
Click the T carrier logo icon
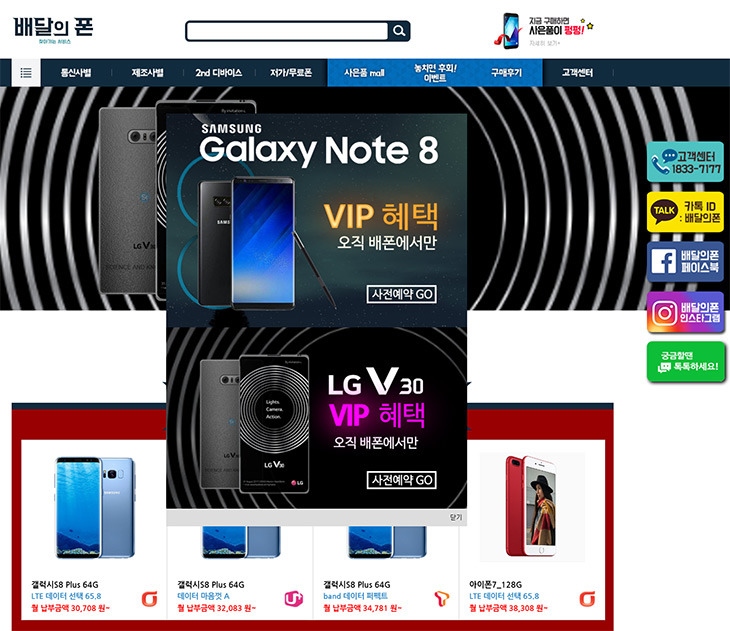441,598
